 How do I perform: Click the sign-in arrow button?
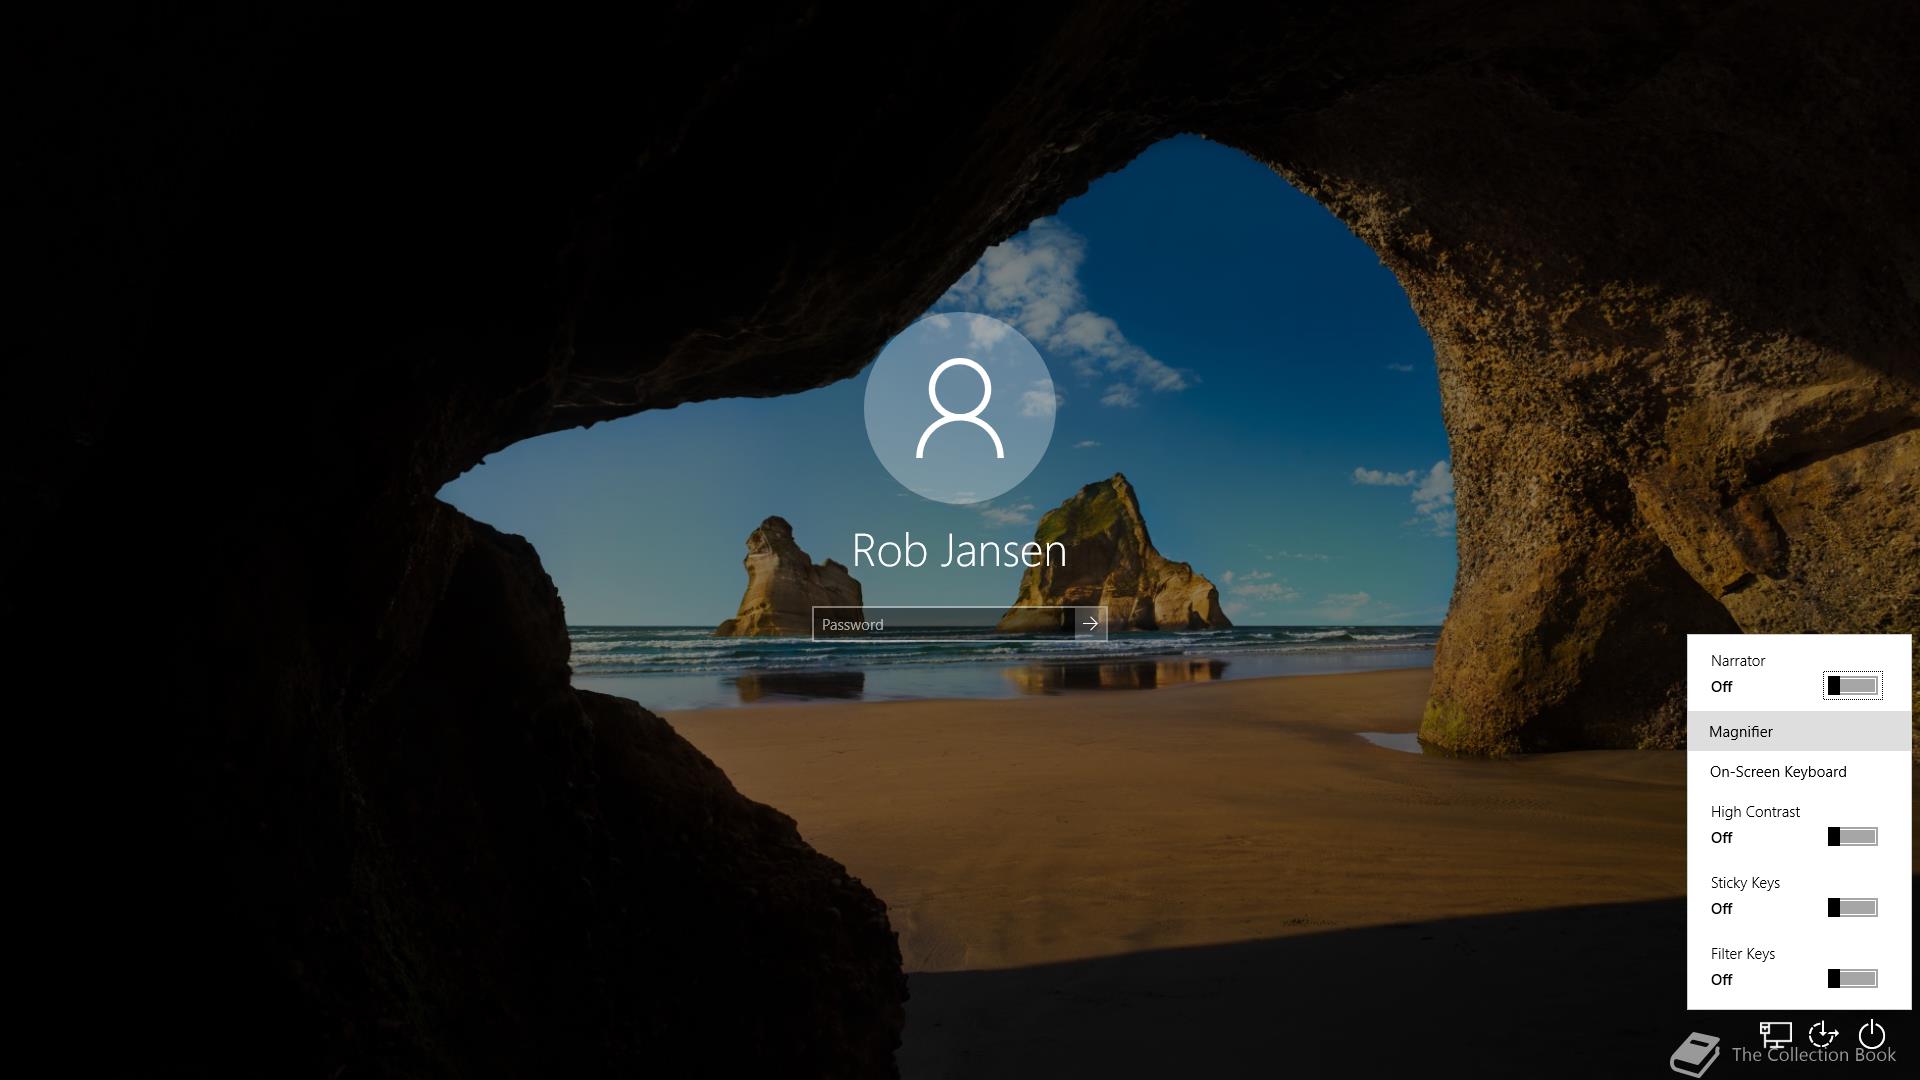pyautogui.click(x=1091, y=624)
